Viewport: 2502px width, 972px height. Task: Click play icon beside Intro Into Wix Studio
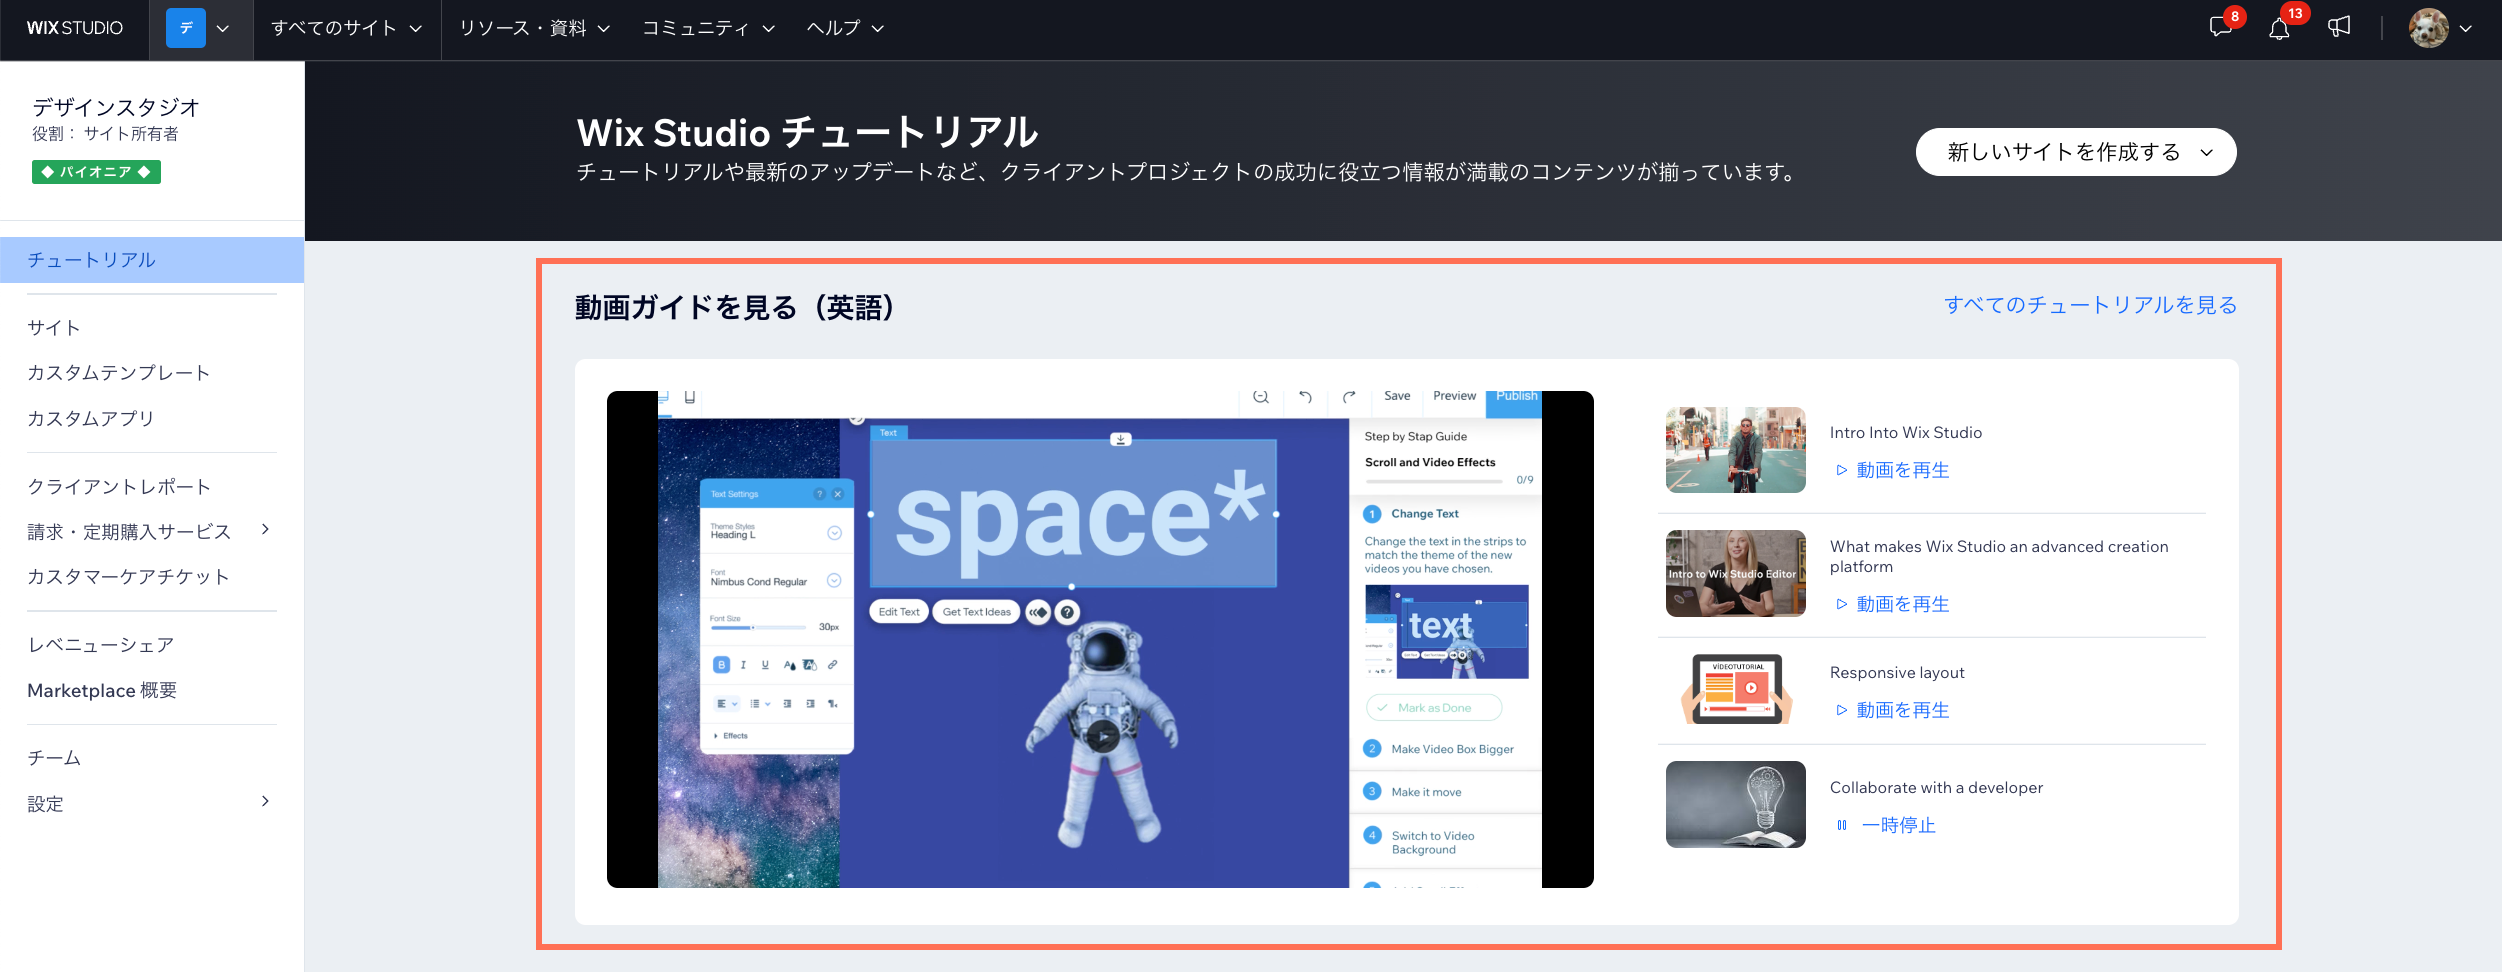pos(1841,470)
